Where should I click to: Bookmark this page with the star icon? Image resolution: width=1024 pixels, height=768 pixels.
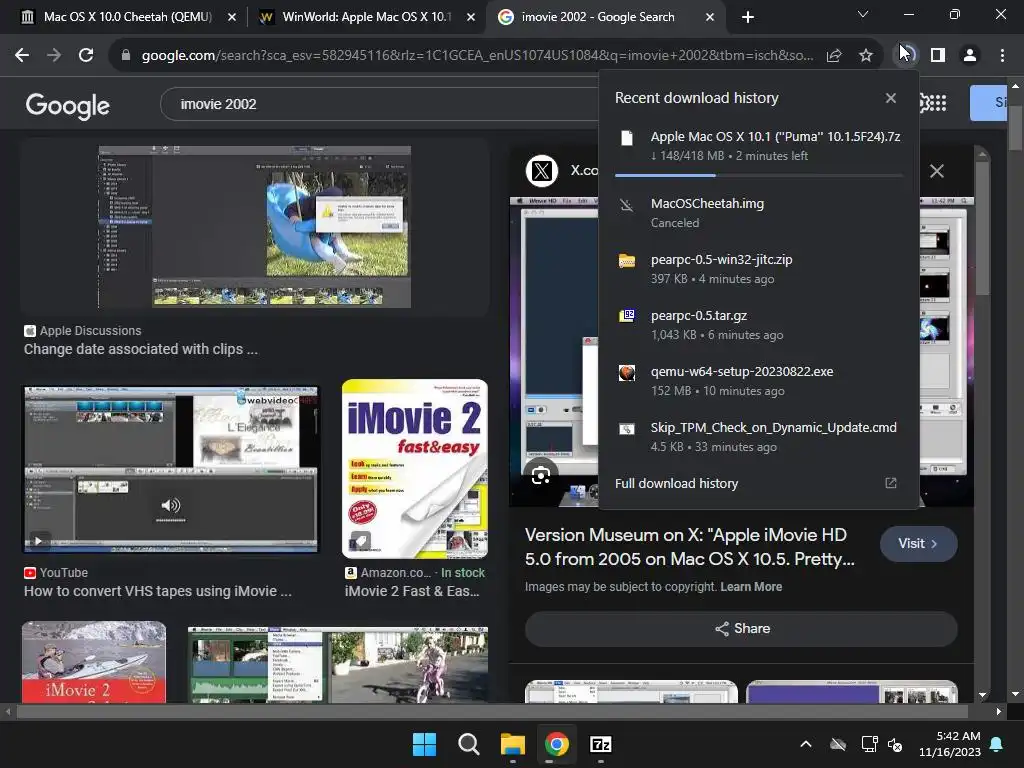click(x=866, y=56)
